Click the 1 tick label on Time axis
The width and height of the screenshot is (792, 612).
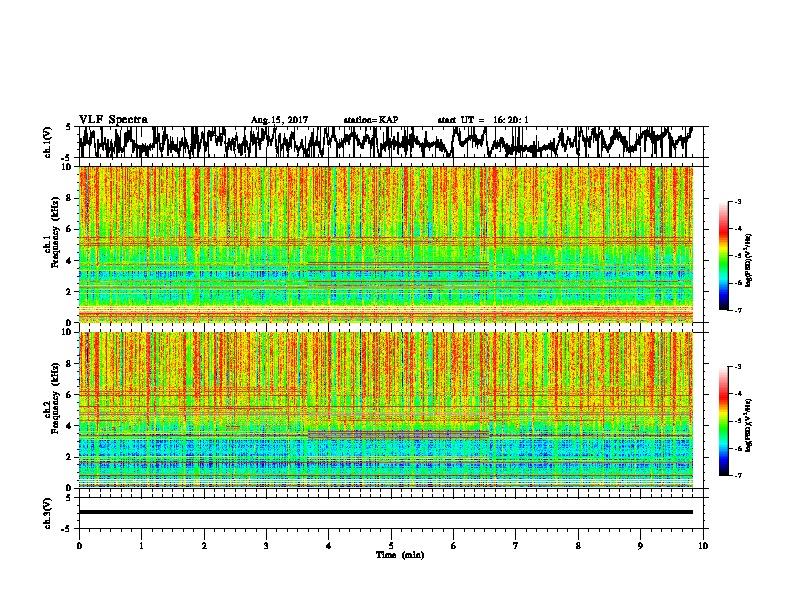141,546
